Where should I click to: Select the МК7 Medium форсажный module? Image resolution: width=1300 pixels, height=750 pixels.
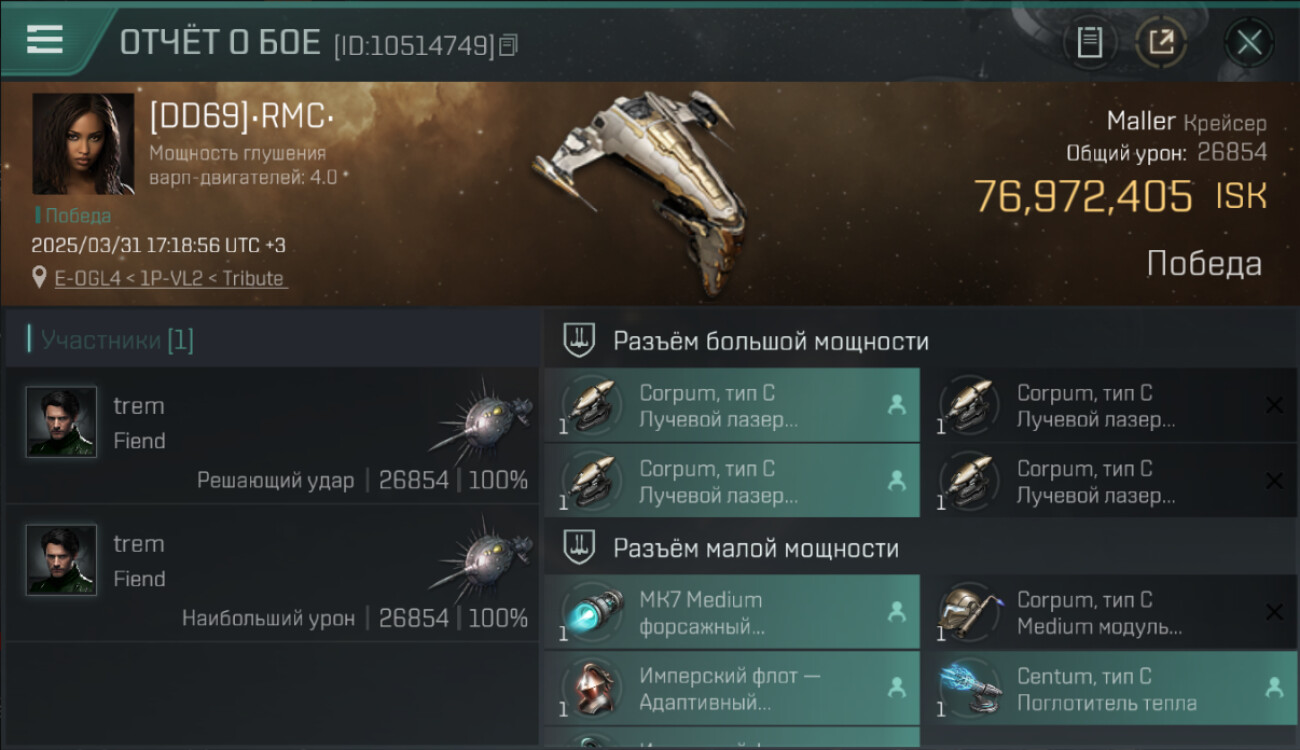point(732,612)
